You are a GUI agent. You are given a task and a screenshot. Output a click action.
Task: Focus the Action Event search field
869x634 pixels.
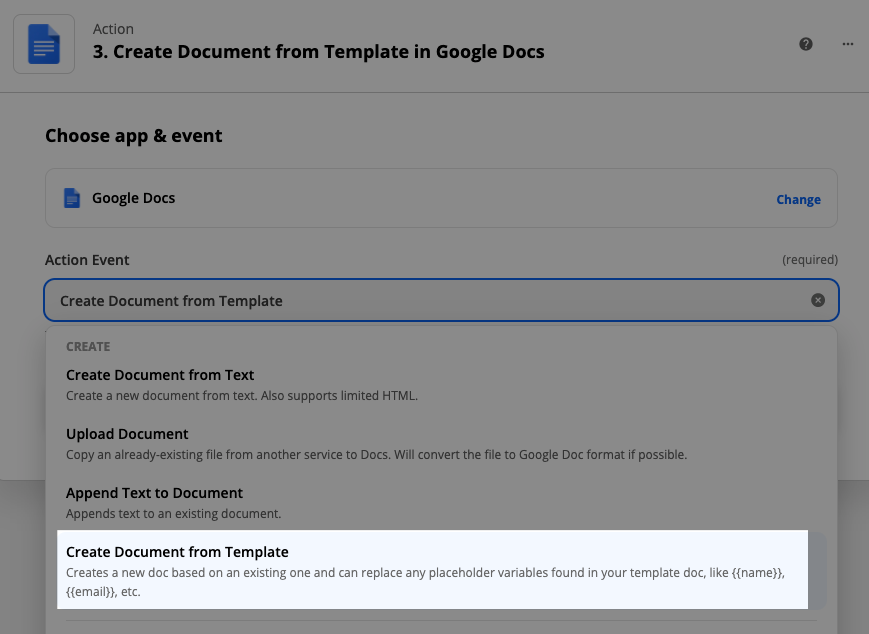[x=441, y=300]
